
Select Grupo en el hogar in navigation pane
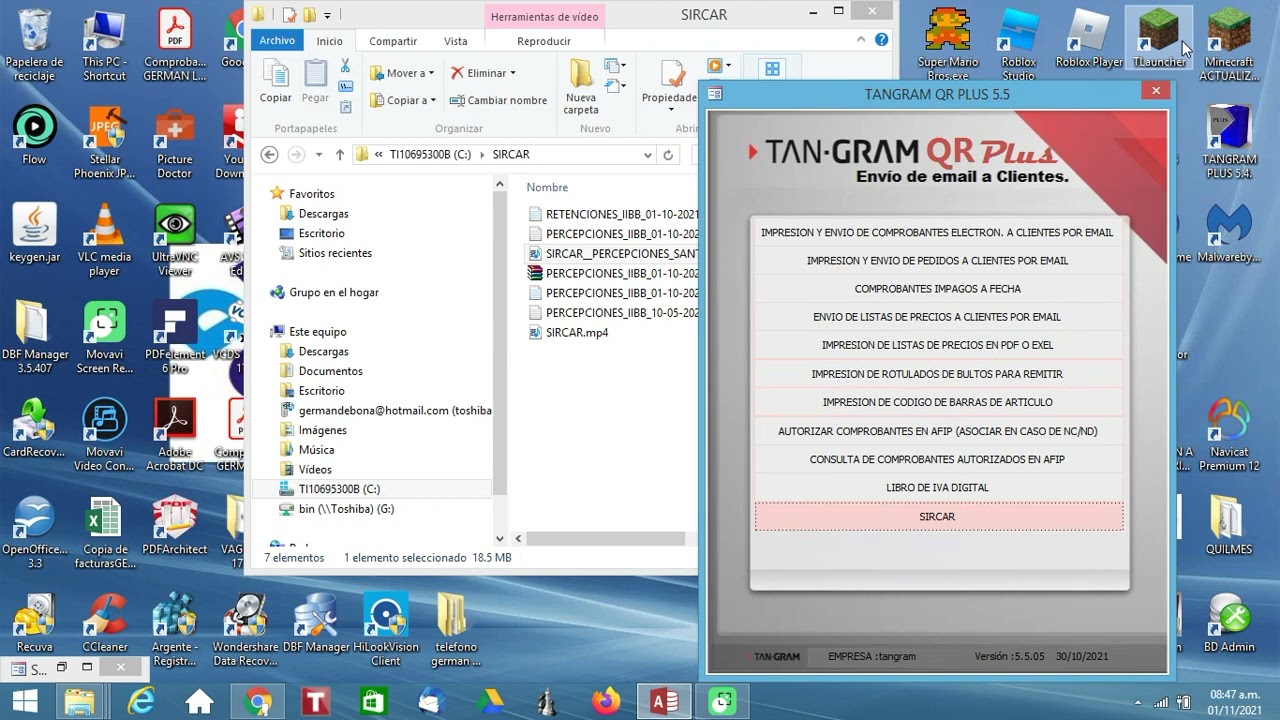click(334, 293)
